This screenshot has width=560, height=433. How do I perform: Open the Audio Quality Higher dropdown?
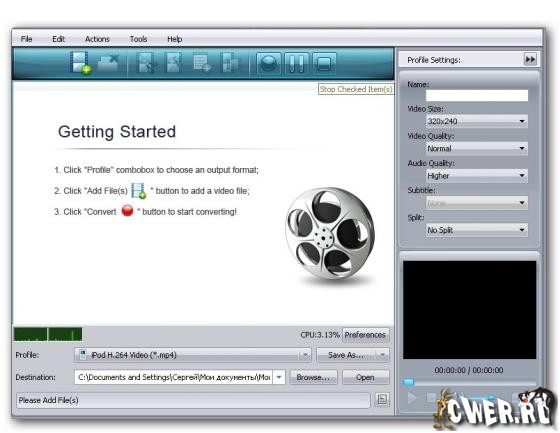point(477,175)
